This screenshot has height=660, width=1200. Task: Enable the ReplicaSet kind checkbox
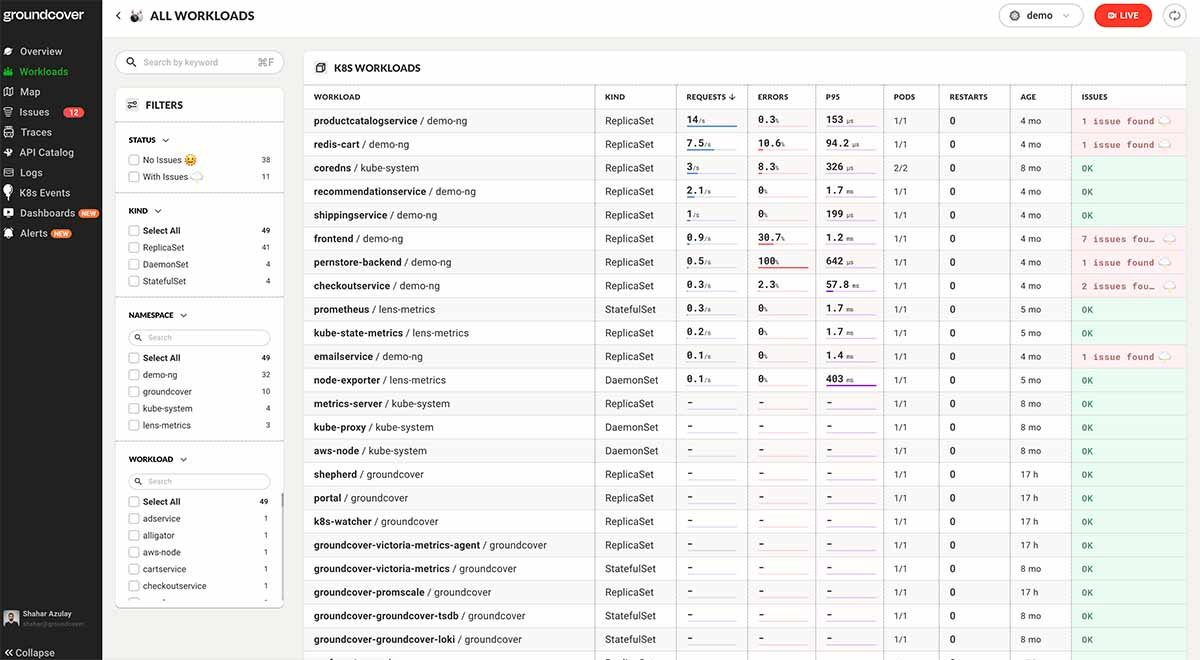(x=134, y=248)
